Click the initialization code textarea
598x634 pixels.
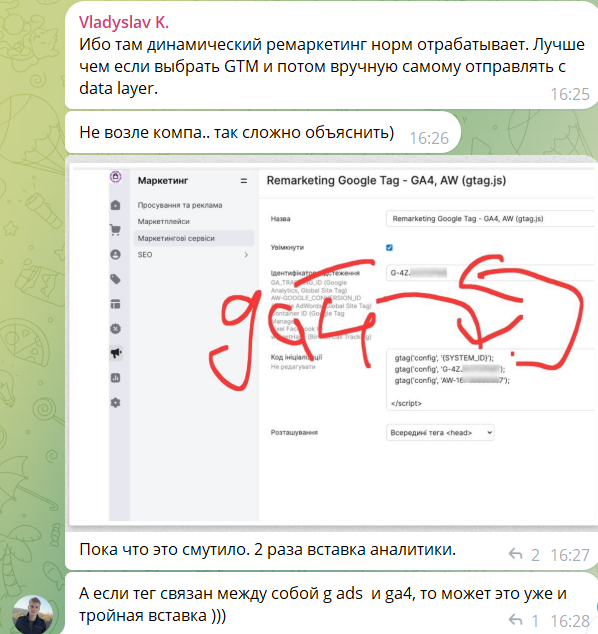coord(491,380)
